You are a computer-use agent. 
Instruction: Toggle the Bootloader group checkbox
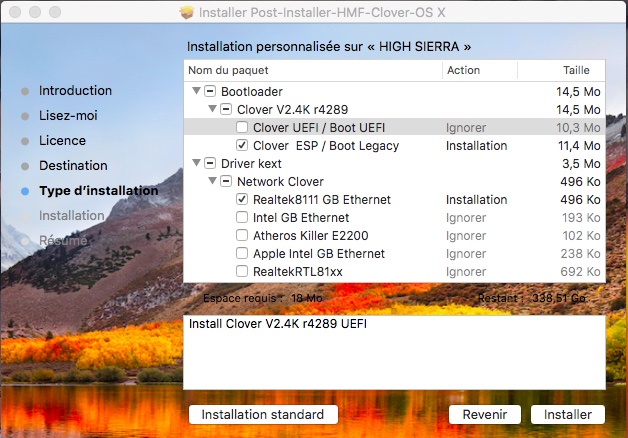point(210,91)
